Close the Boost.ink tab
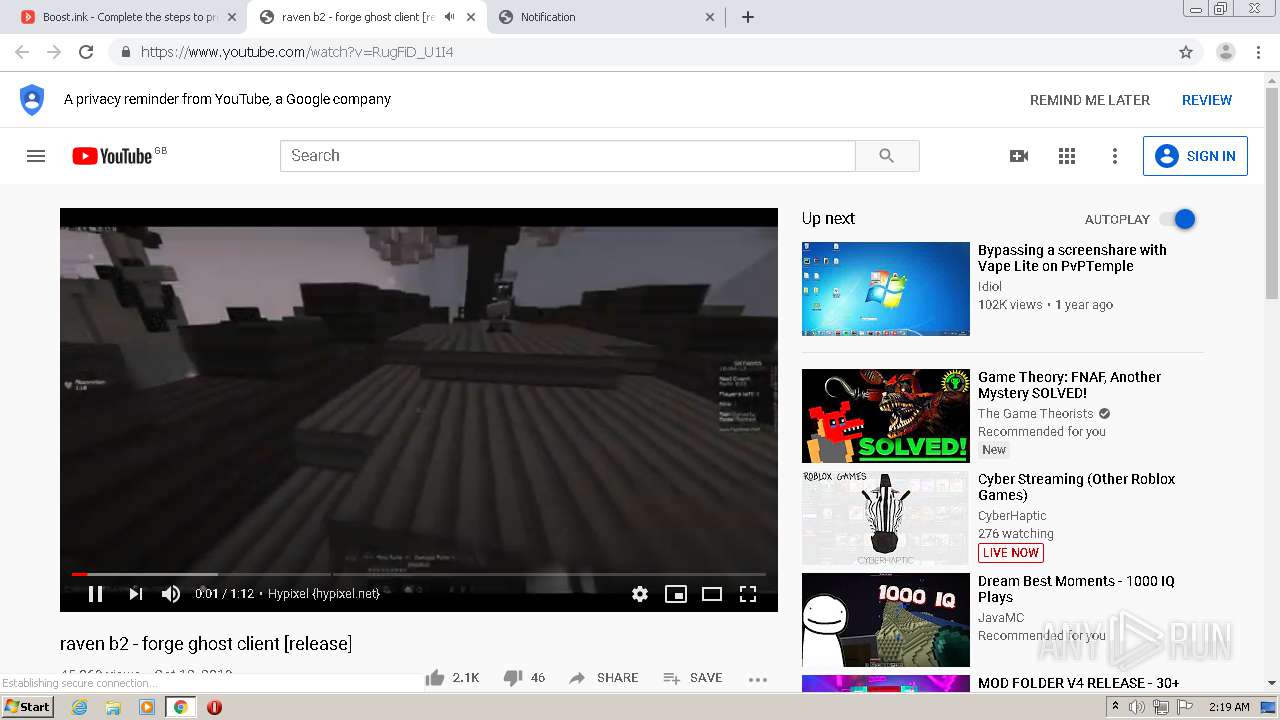The height and width of the screenshot is (720, 1280). (x=231, y=17)
